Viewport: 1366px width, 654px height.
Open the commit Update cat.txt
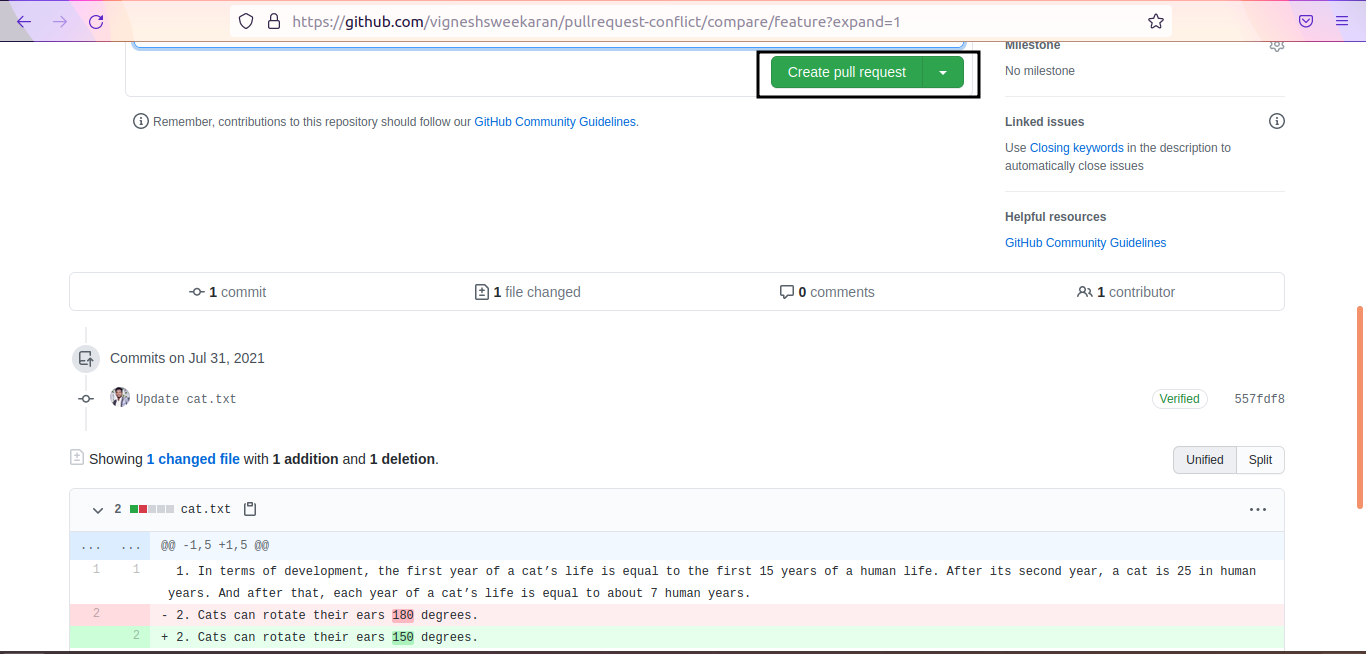click(186, 398)
